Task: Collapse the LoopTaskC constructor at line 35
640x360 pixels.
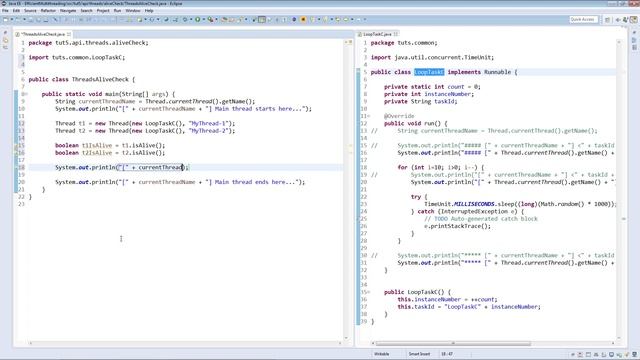Action: [369, 292]
